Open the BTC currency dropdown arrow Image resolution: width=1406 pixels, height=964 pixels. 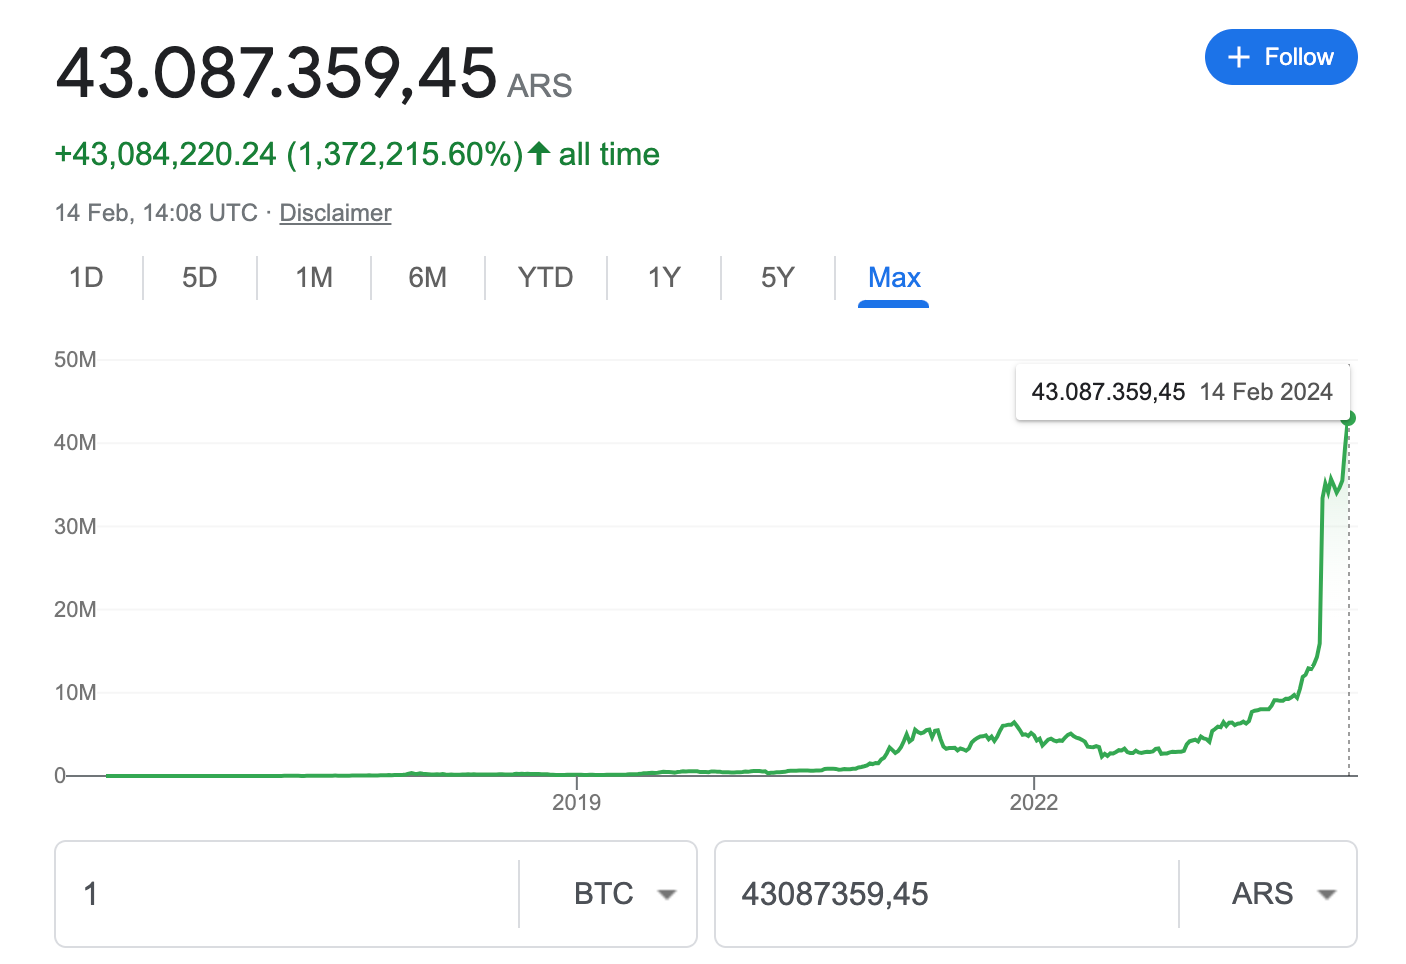[x=666, y=894]
